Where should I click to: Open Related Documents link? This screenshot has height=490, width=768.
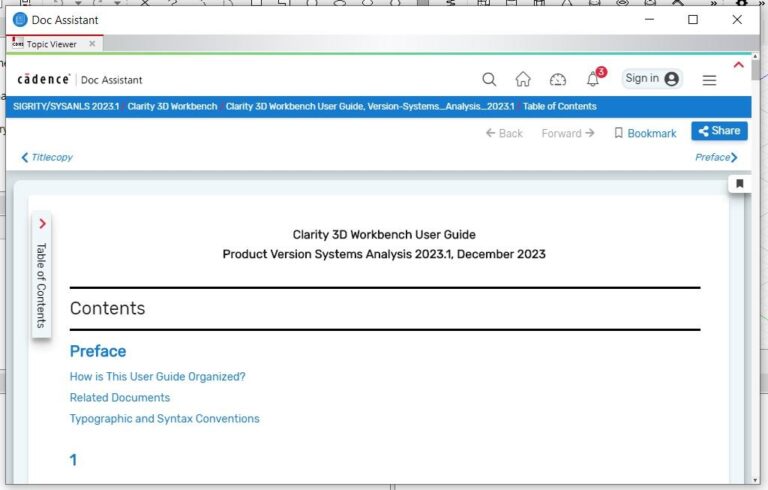120,397
